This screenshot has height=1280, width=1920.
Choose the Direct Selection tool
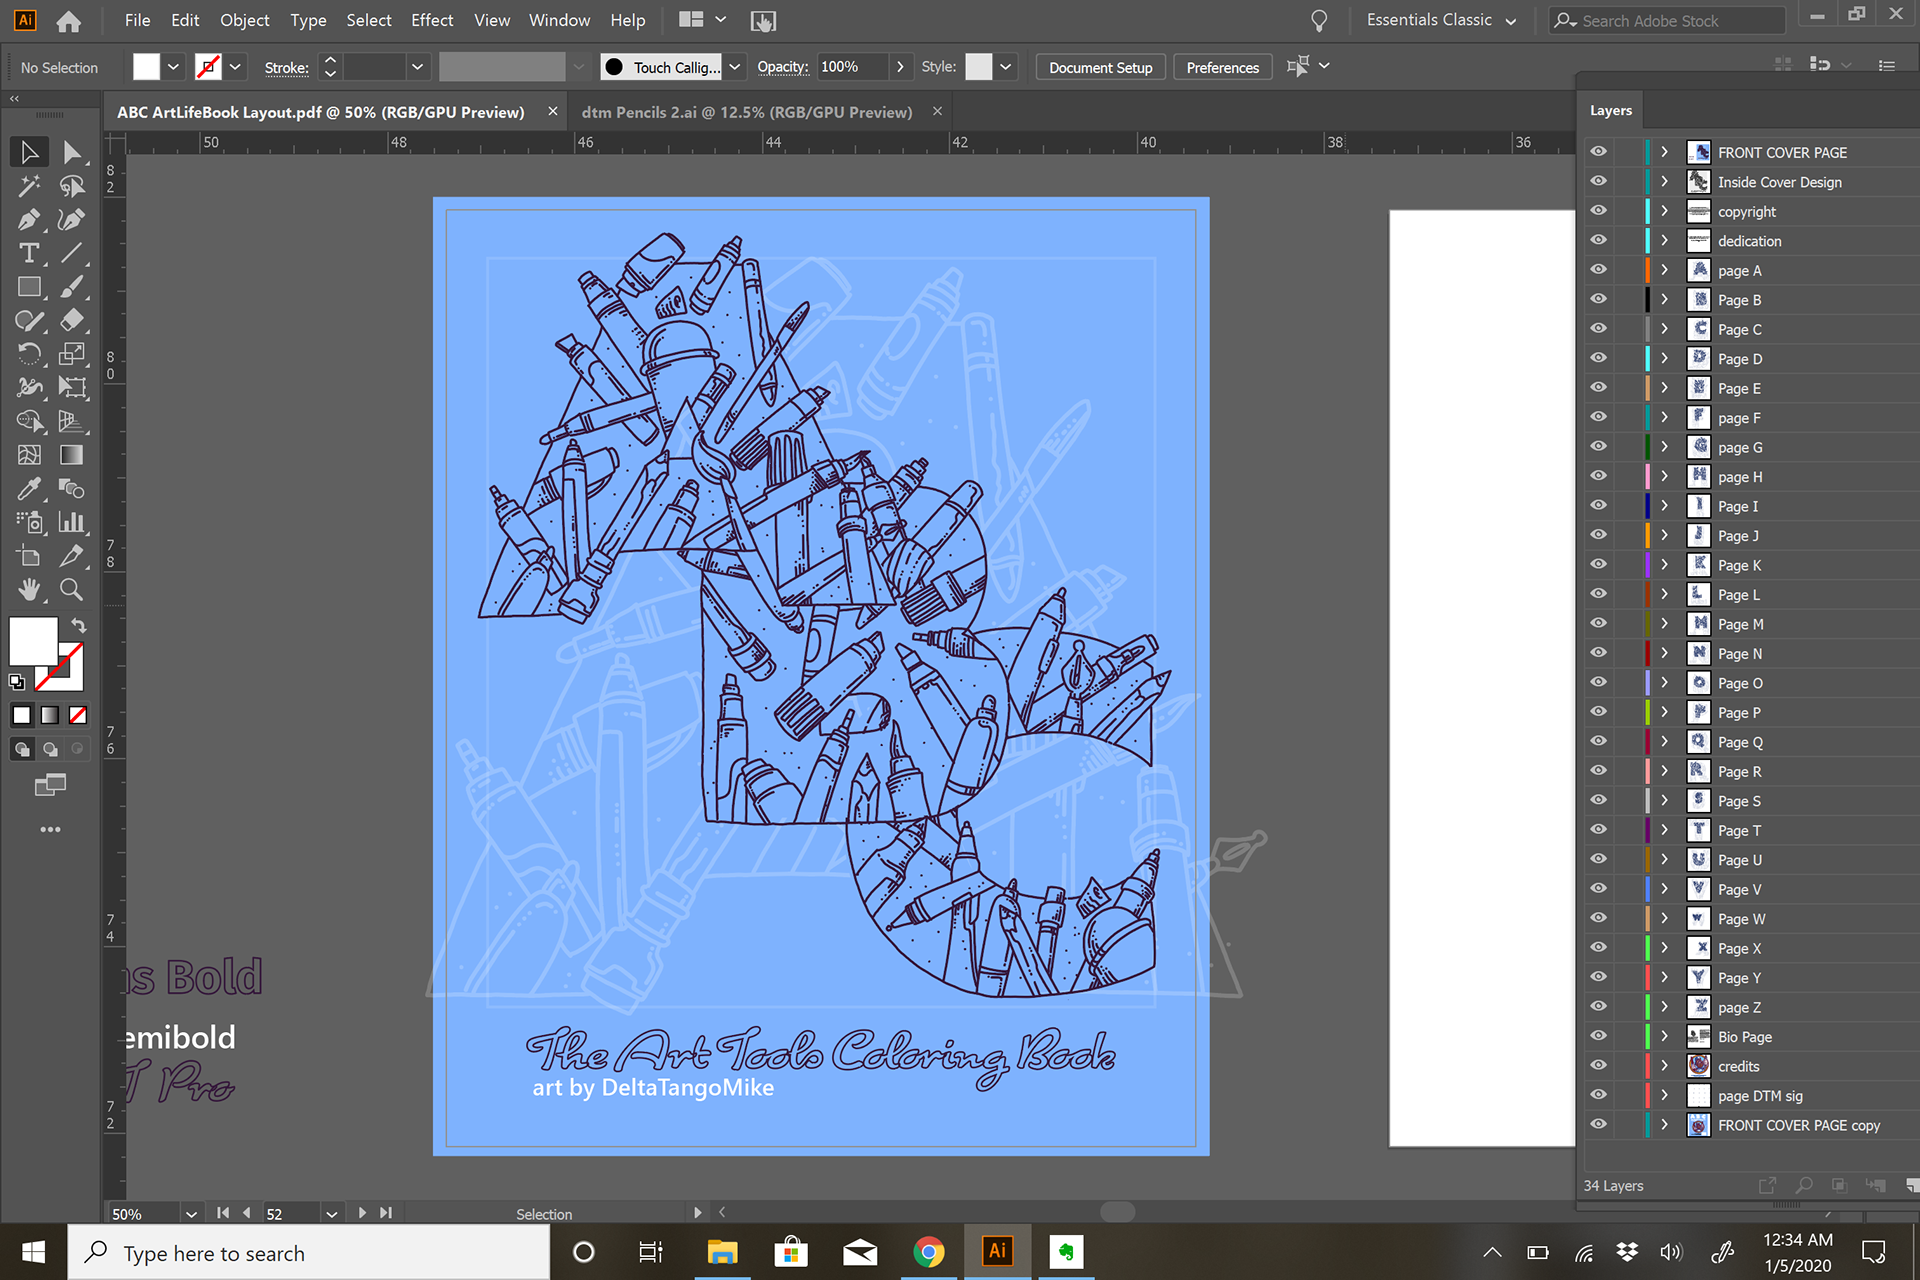pos(71,152)
